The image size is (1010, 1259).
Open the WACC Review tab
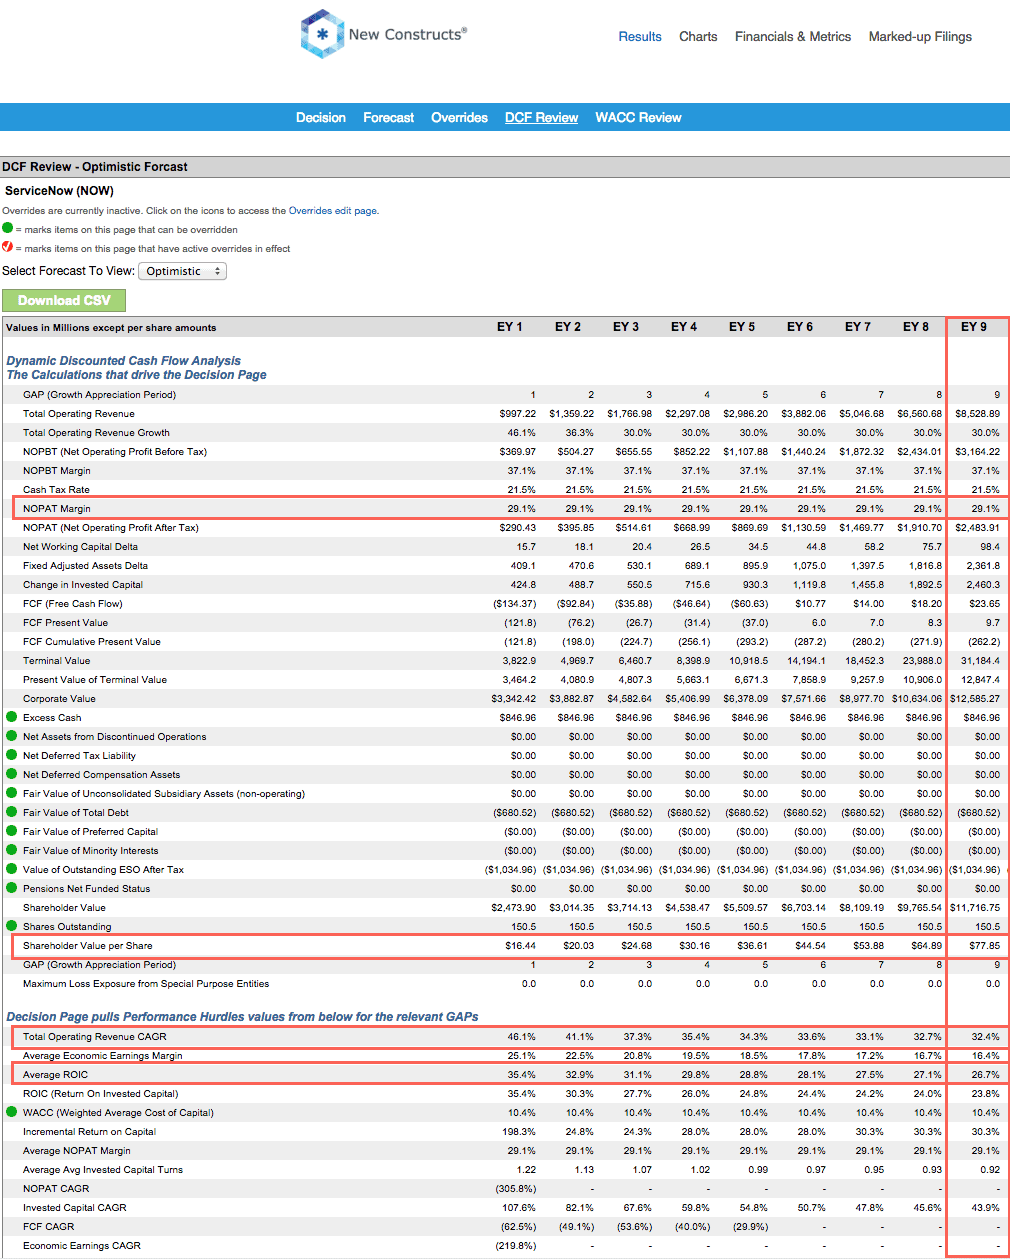tap(638, 117)
